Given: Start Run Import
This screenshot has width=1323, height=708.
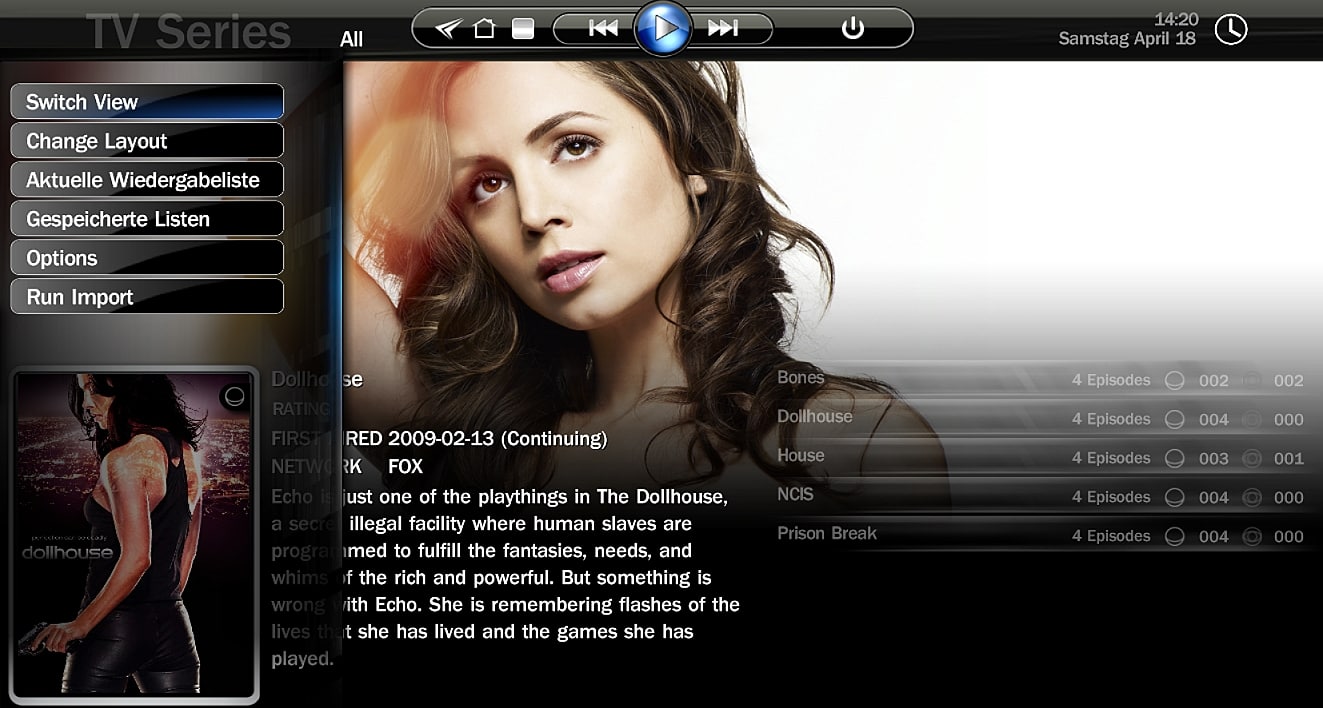Looking at the screenshot, I should pyautogui.click(x=147, y=297).
